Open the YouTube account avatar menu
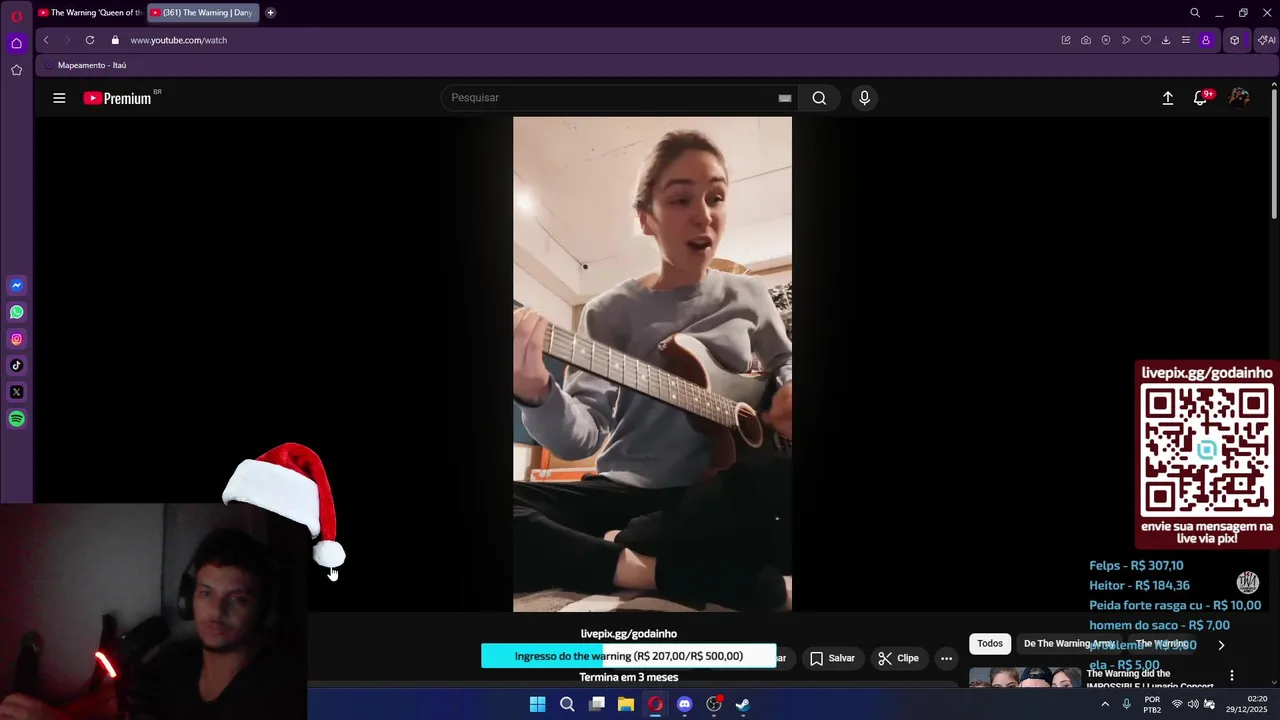Image resolution: width=1280 pixels, height=720 pixels. [x=1239, y=98]
